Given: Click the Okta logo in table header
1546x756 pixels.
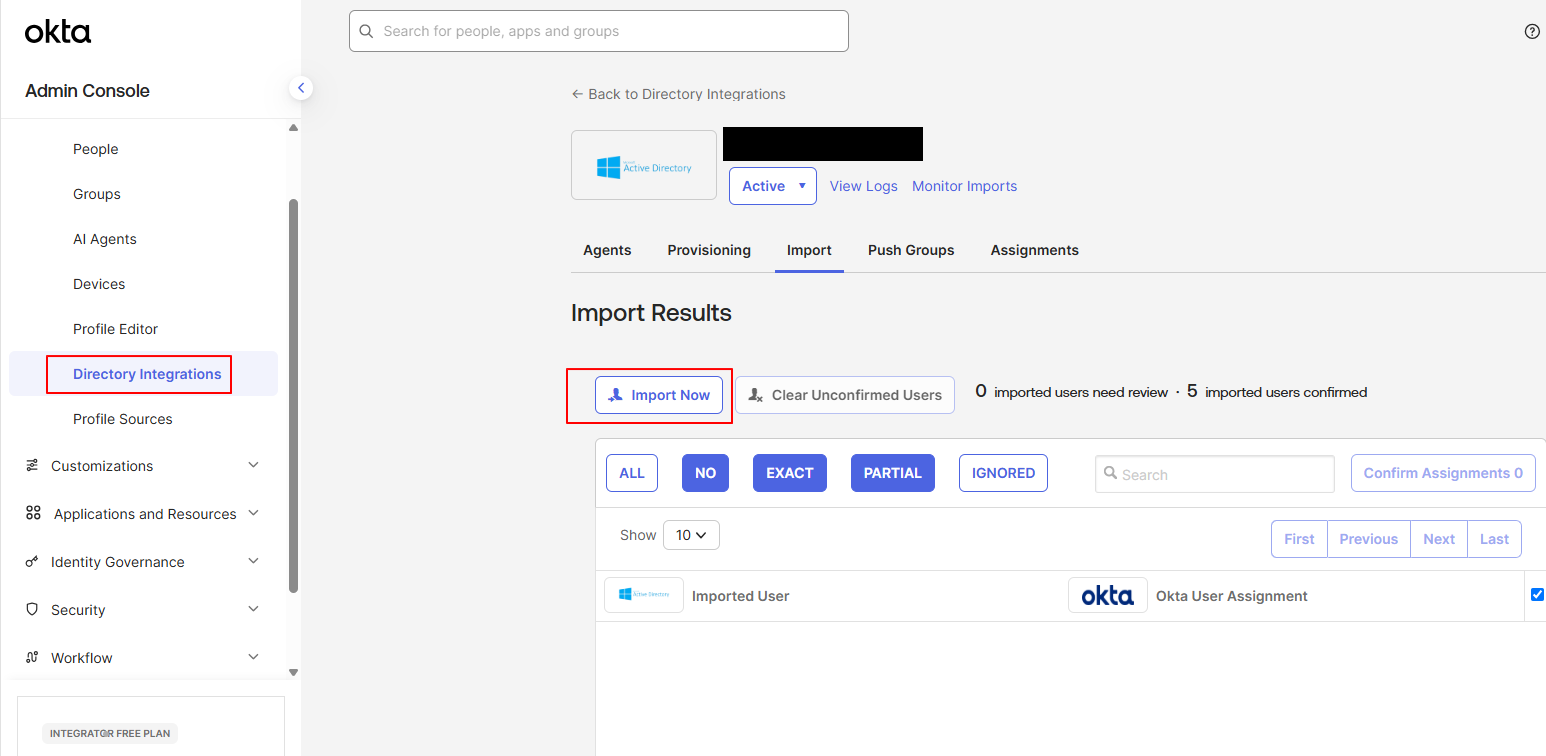Looking at the screenshot, I should click(x=1108, y=595).
